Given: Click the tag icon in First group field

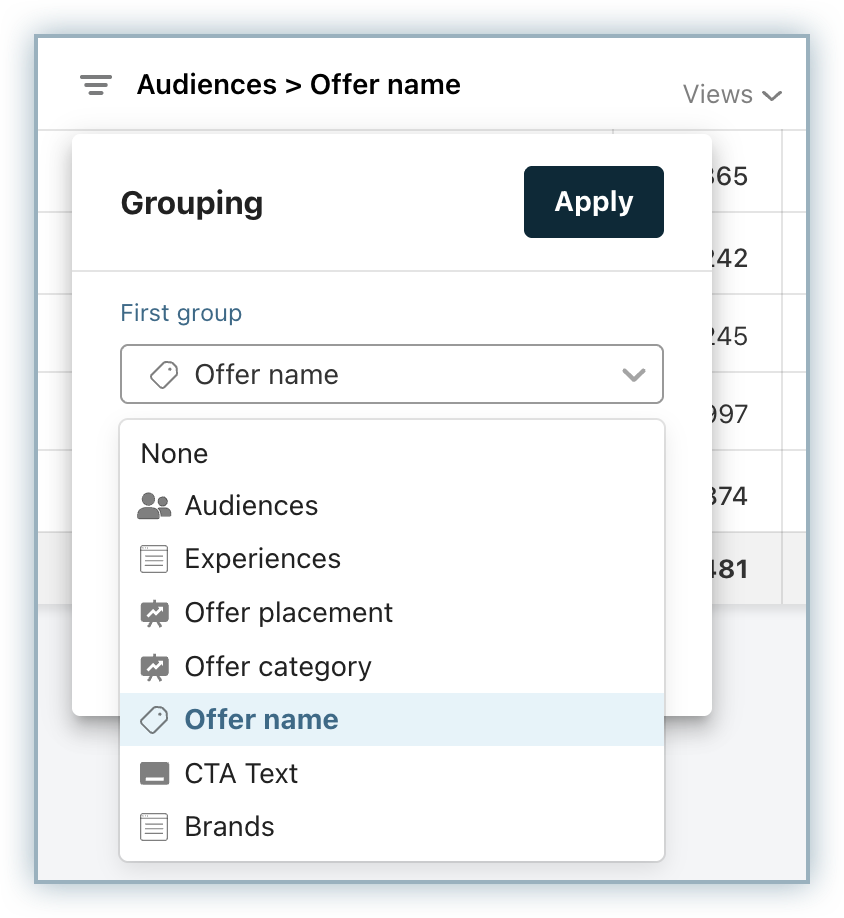Looking at the screenshot, I should point(163,375).
